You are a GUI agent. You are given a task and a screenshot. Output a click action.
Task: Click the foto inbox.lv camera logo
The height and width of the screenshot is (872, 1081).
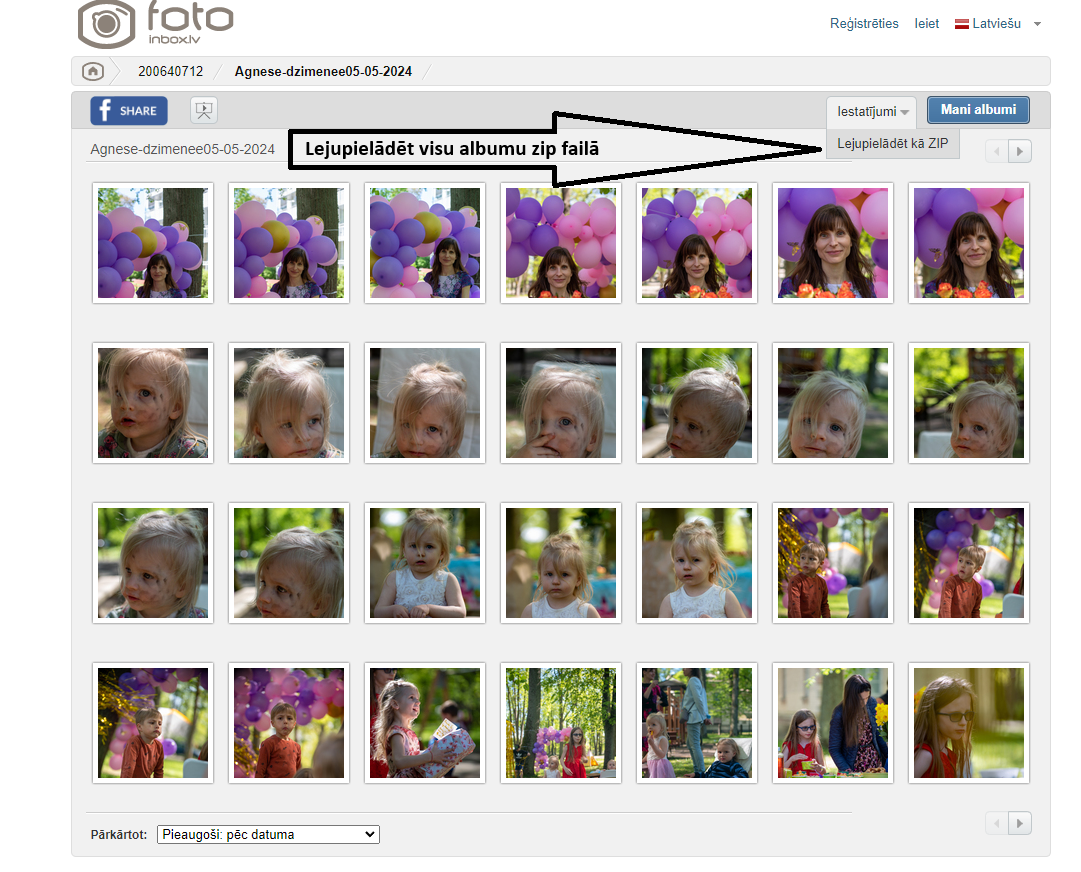[154, 24]
